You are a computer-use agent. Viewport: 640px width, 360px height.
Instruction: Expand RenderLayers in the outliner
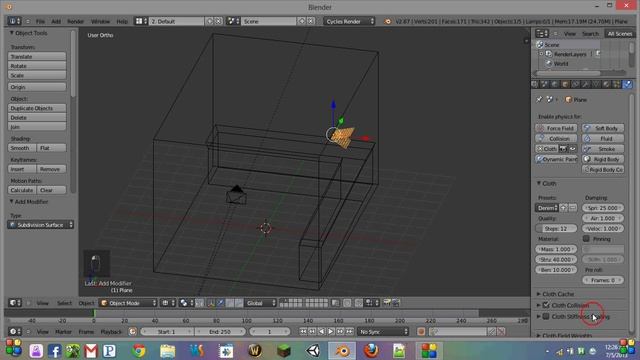click(x=542, y=54)
